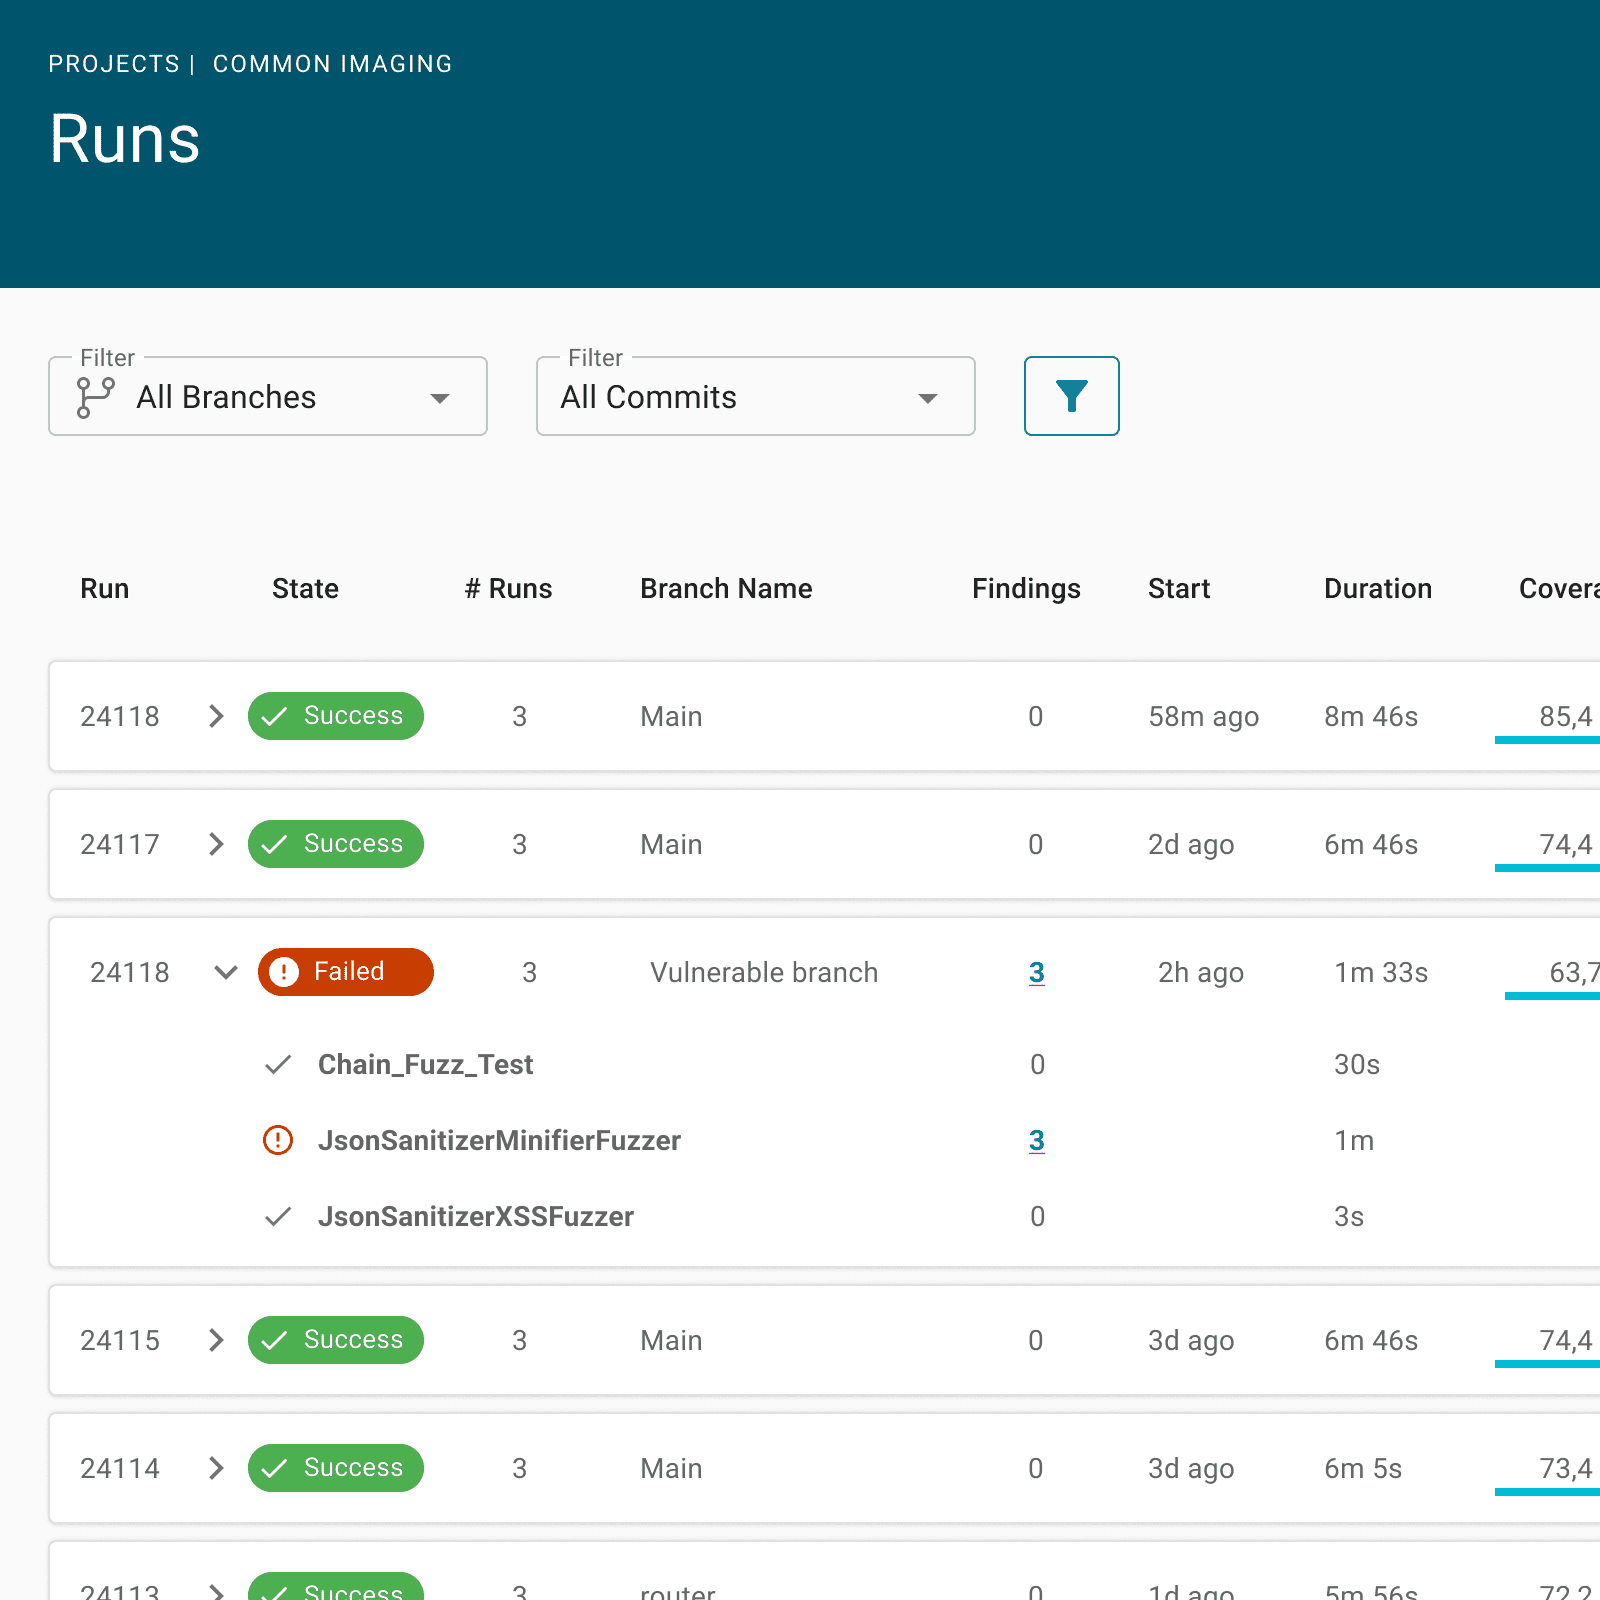Viewport: 1600px width, 1600px height.
Task: Click the 1m 33s duration of failed run
Action: [x=1381, y=972]
